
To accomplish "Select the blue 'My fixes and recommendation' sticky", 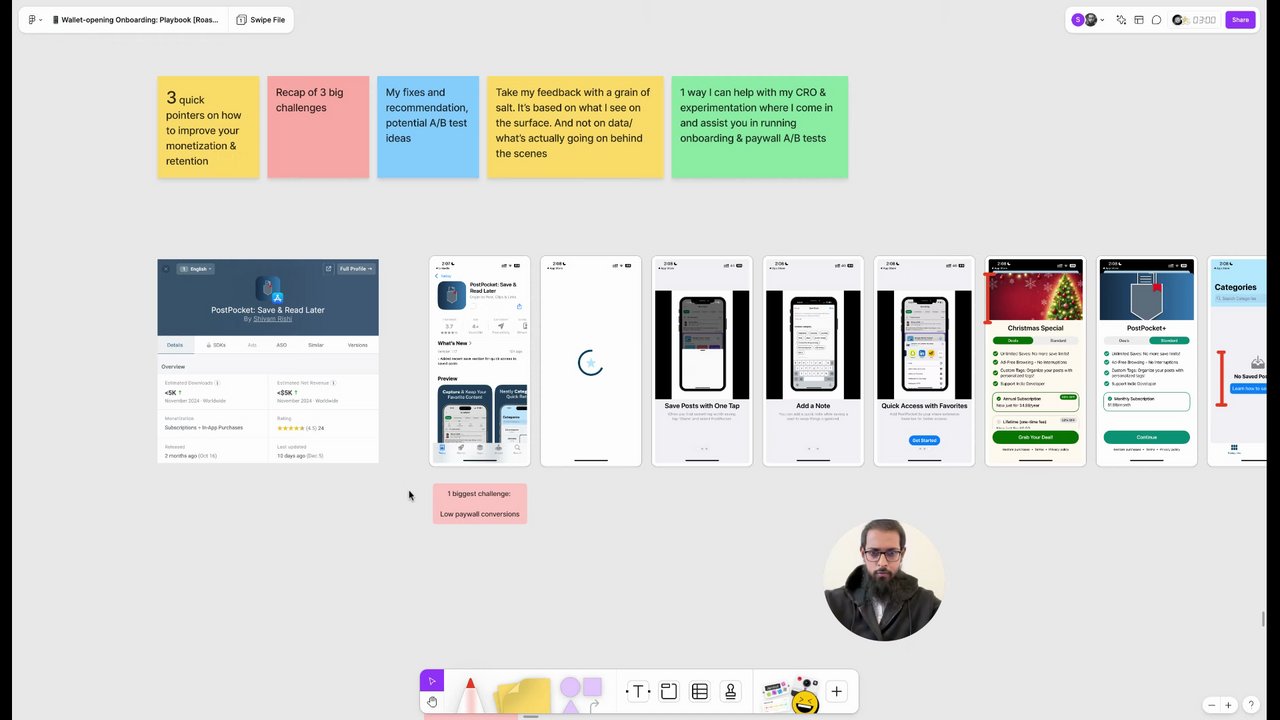I will pyautogui.click(x=428, y=127).
